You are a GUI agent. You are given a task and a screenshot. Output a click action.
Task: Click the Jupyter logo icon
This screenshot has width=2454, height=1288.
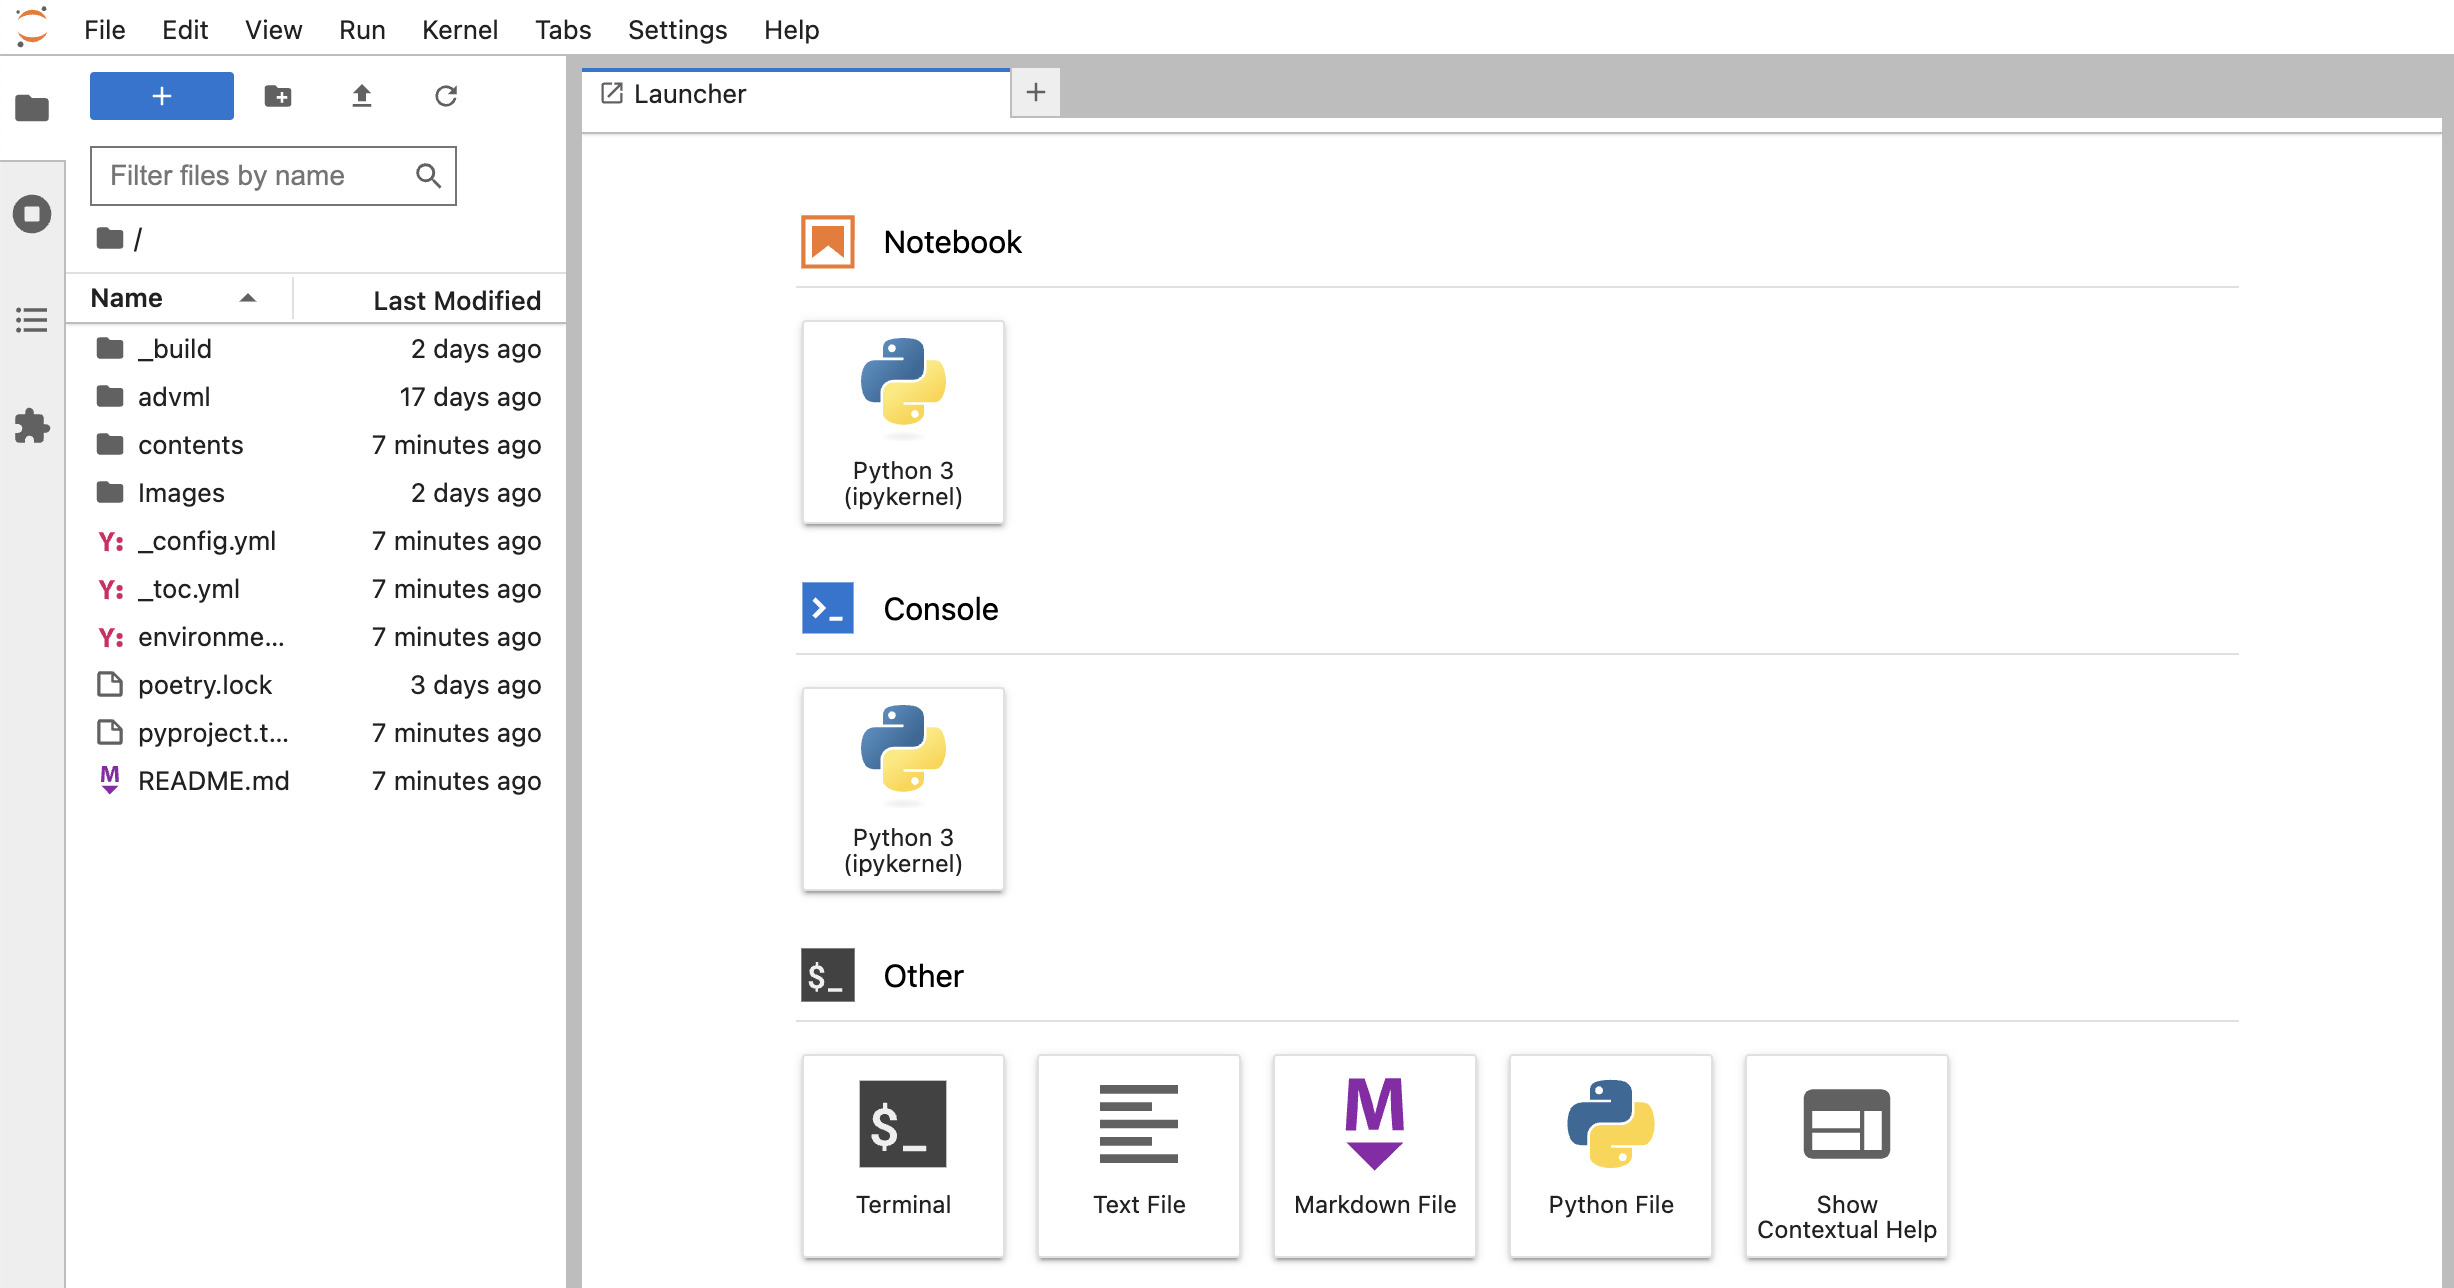(32, 26)
